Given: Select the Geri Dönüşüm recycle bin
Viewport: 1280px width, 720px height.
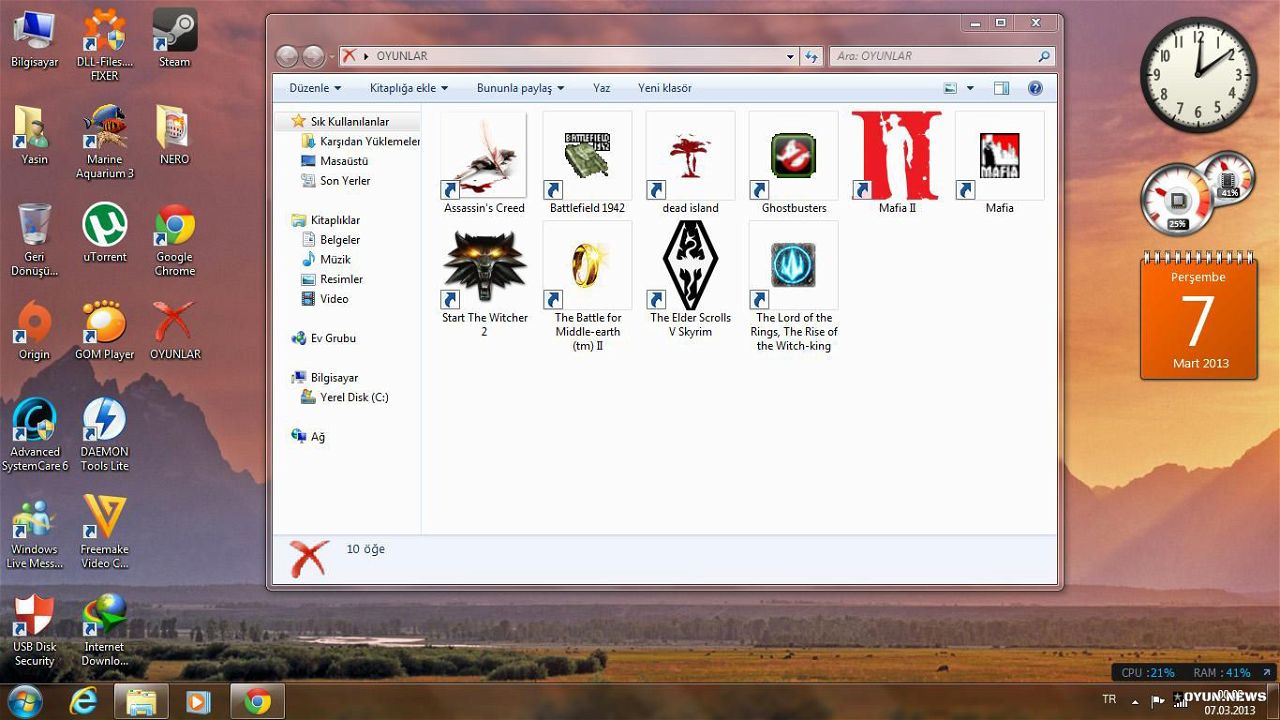Looking at the screenshot, I should point(34,240).
